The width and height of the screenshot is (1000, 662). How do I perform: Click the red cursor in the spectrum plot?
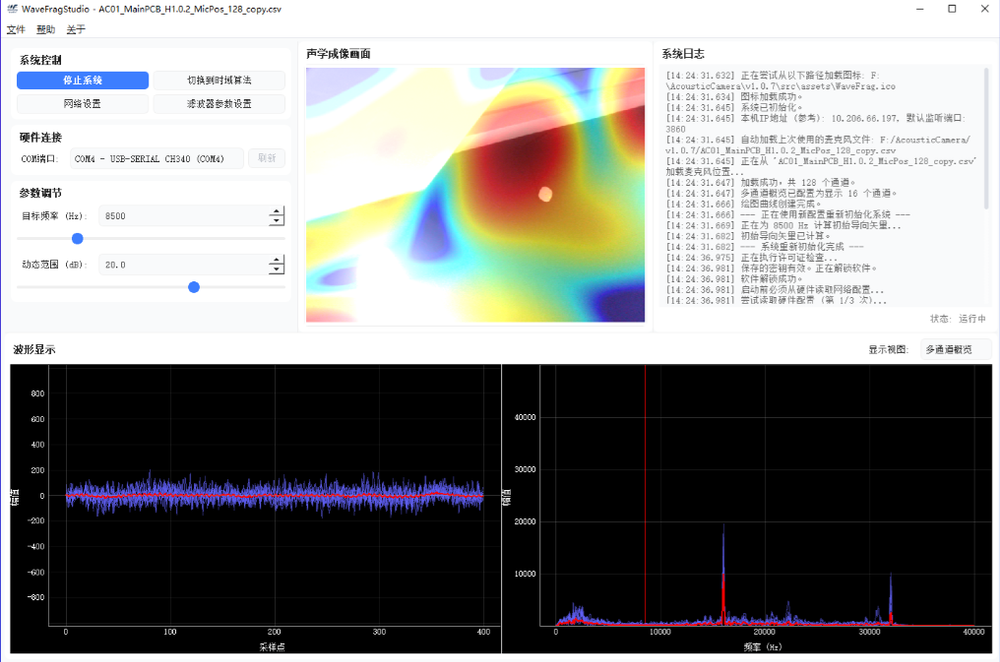click(x=647, y=500)
